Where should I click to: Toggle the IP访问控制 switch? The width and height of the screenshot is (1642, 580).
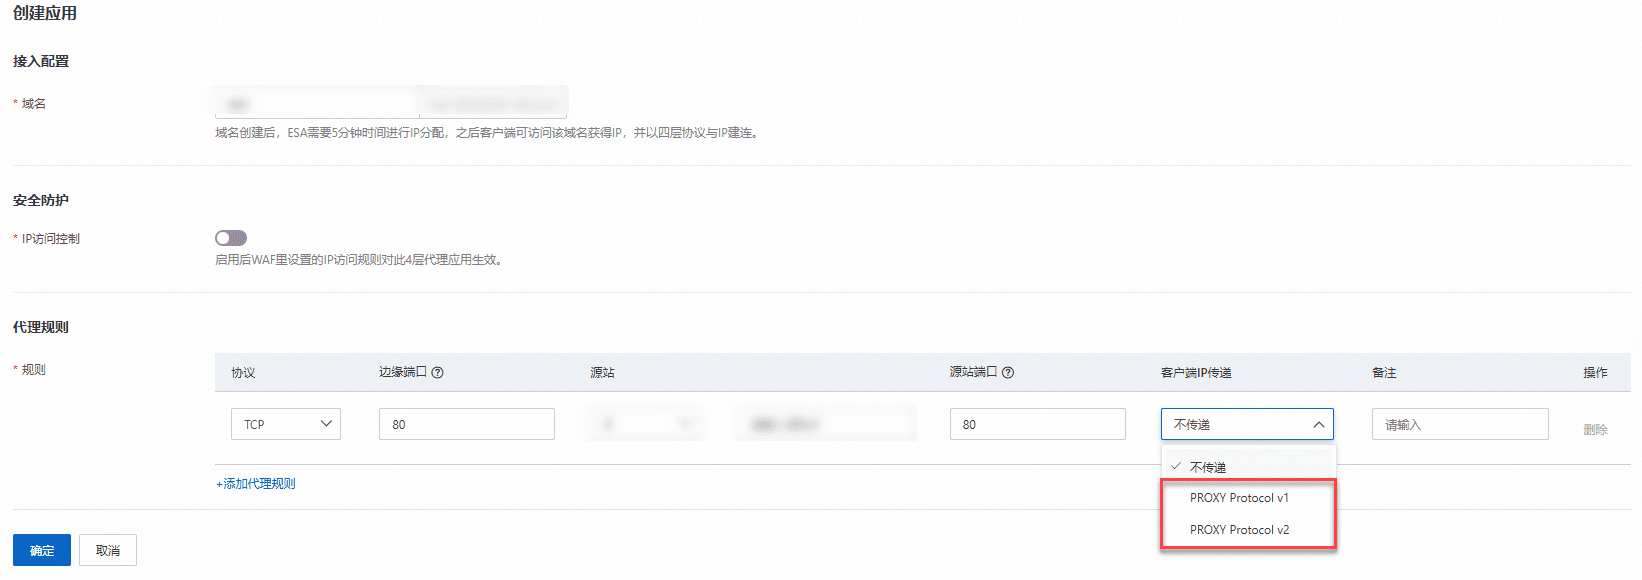231,238
